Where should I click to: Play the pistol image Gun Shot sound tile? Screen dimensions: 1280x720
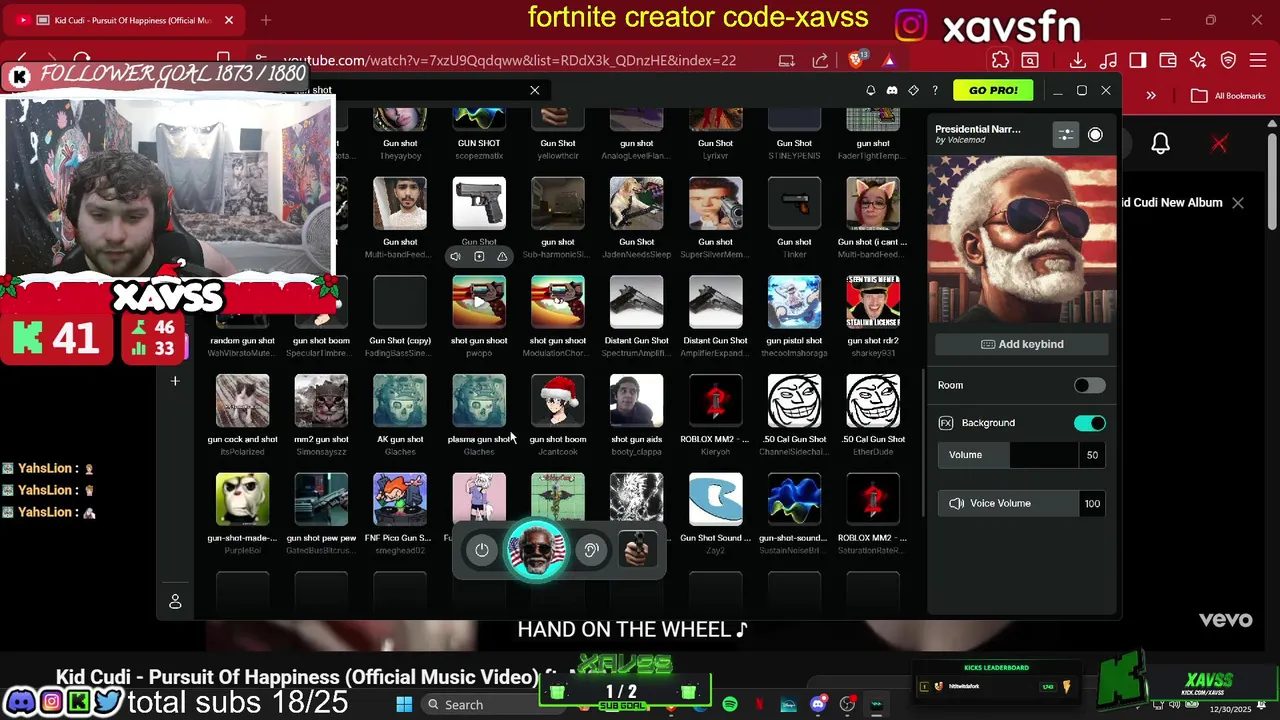coord(479,203)
